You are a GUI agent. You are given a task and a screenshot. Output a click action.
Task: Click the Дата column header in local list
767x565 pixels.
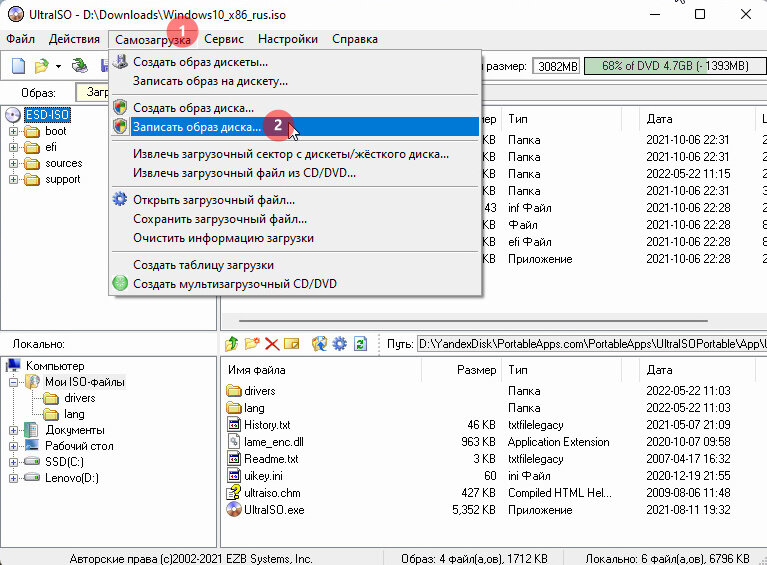(698, 370)
